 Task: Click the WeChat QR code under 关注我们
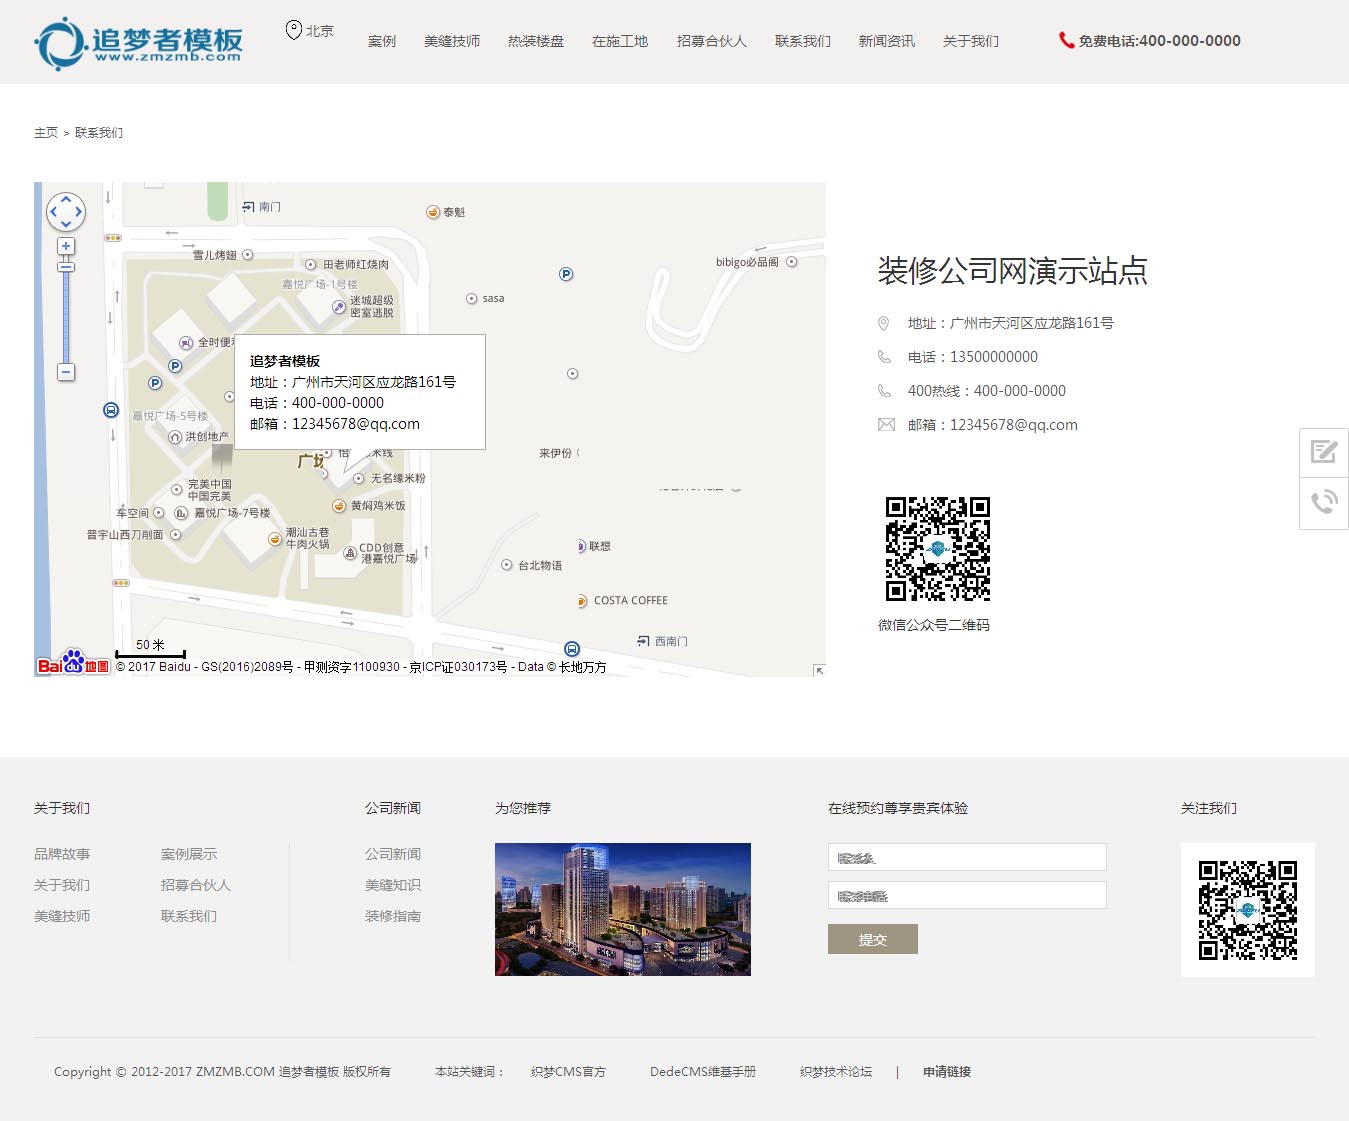tap(1247, 910)
